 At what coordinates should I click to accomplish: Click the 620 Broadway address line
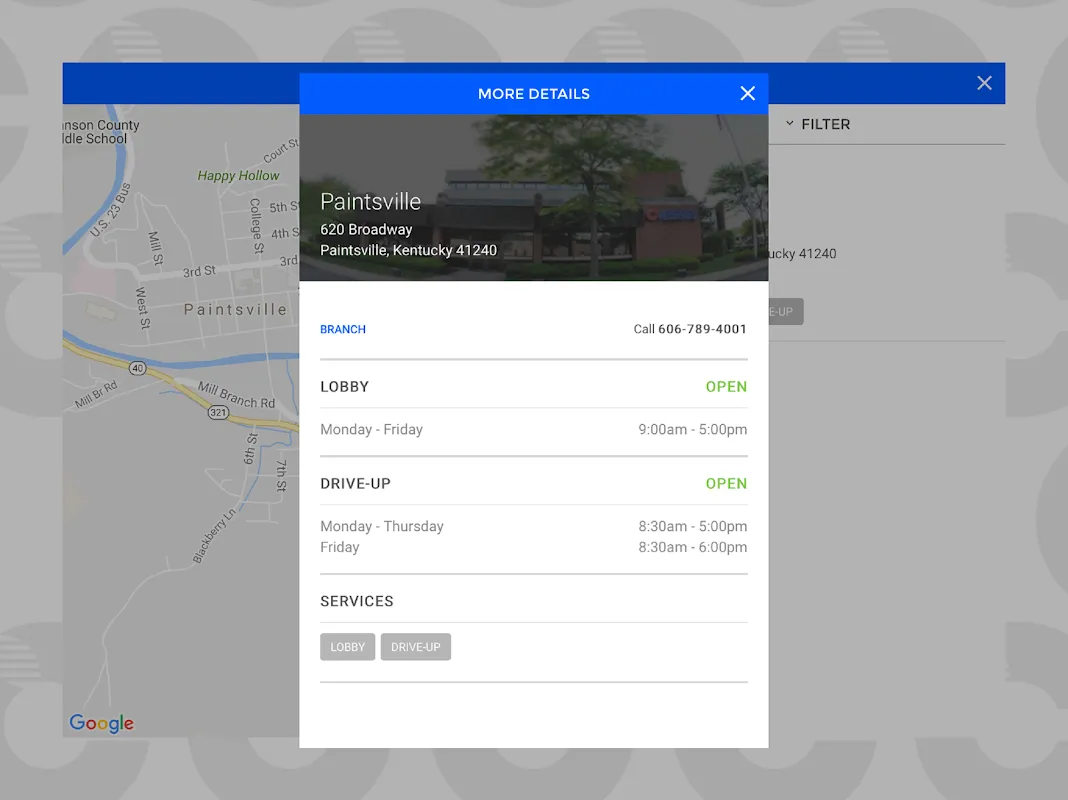pyautogui.click(x=366, y=229)
